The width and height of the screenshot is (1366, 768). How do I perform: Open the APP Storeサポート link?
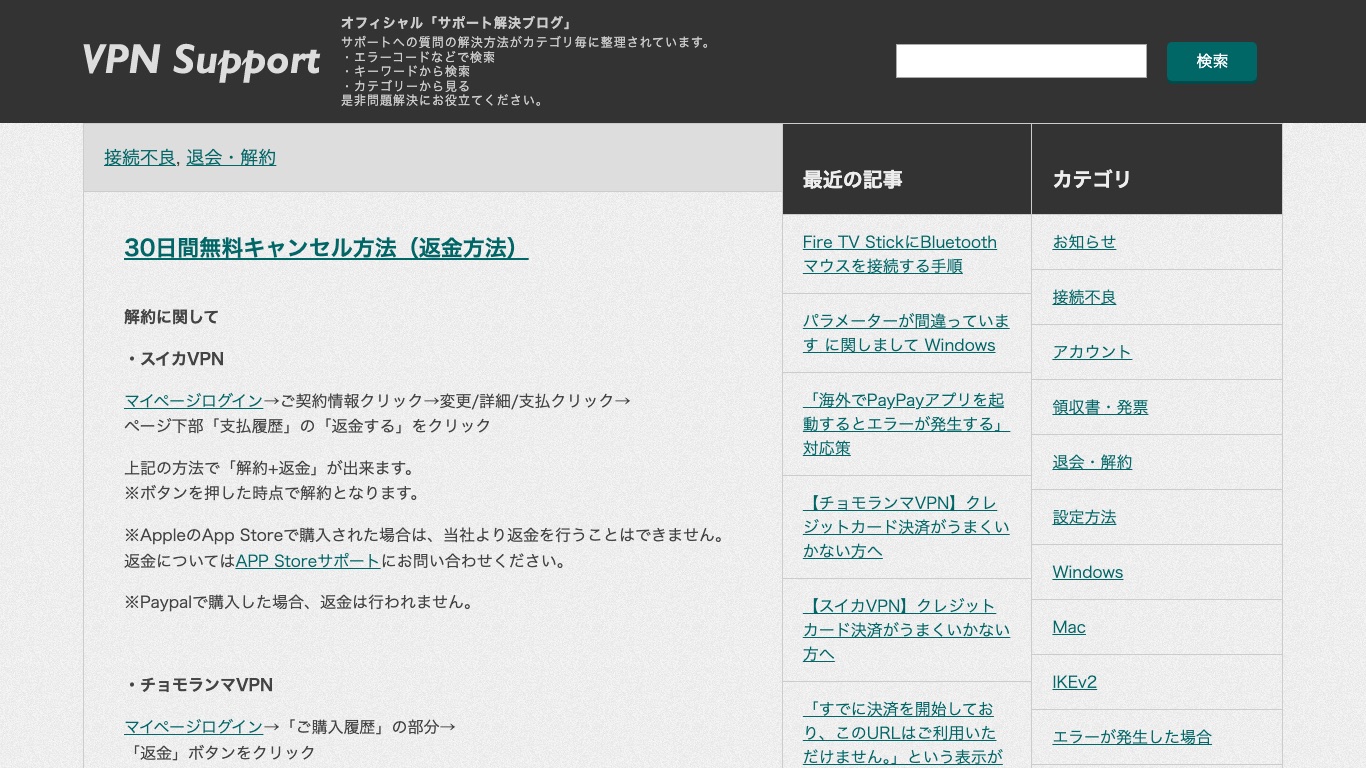pyautogui.click(x=308, y=561)
